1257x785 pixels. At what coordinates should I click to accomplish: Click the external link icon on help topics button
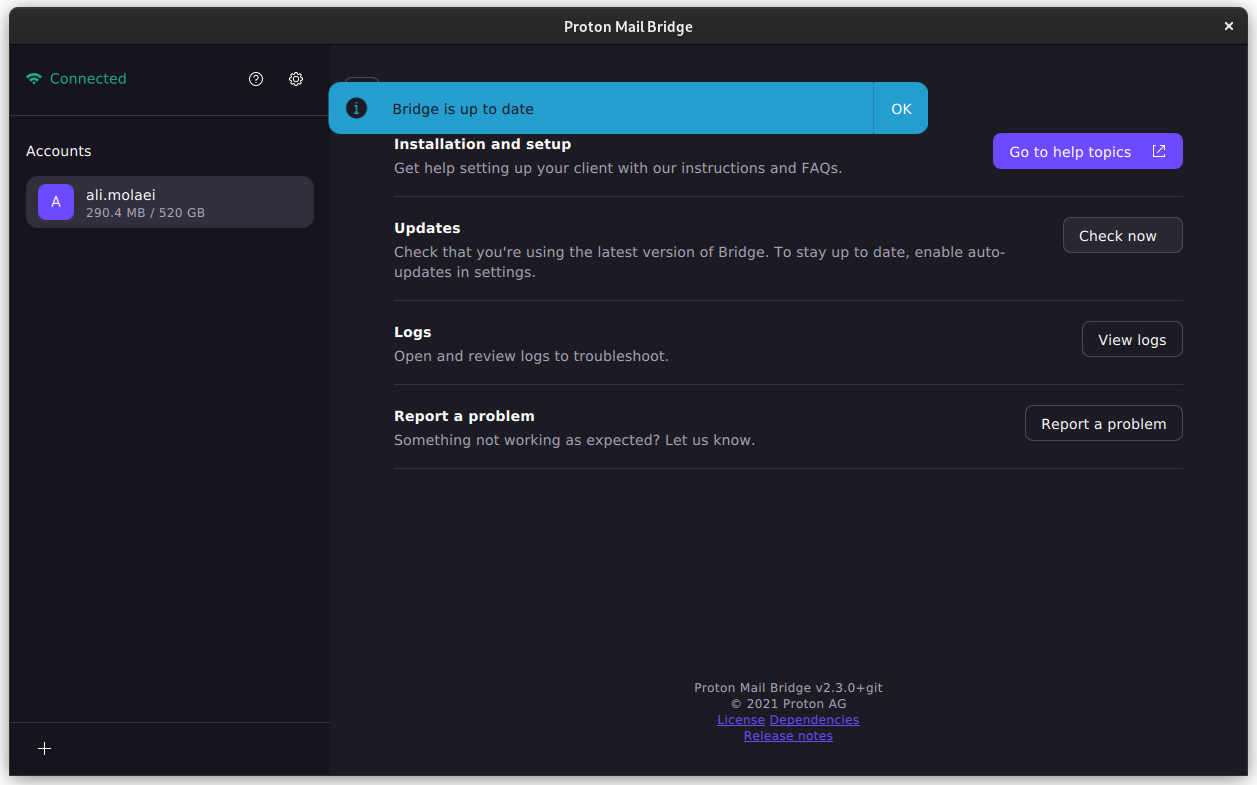[x=1159, y=151]
